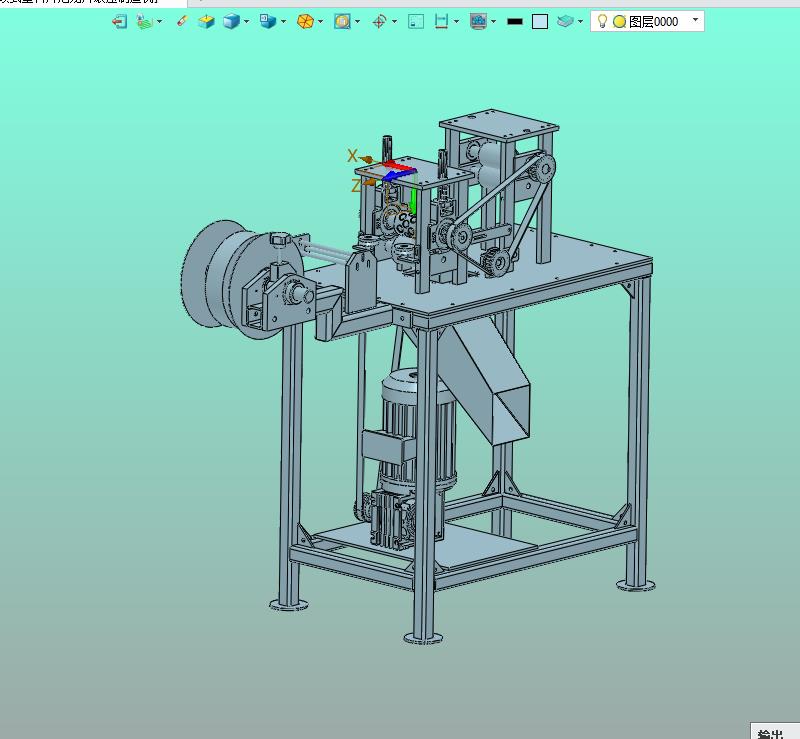This screenshot has width=800, height=739.
Task: Select the slanted discharge chute in model
Action: pos(485,380)
